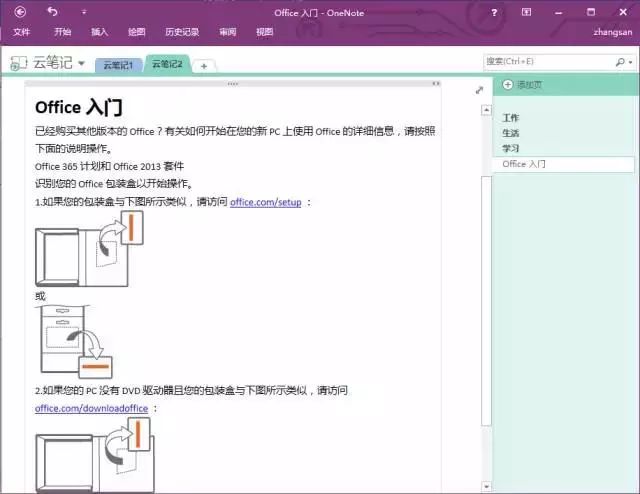Click the Back arrow icon in title bar
The image size is (640, 494).
[x=20, y=12]
